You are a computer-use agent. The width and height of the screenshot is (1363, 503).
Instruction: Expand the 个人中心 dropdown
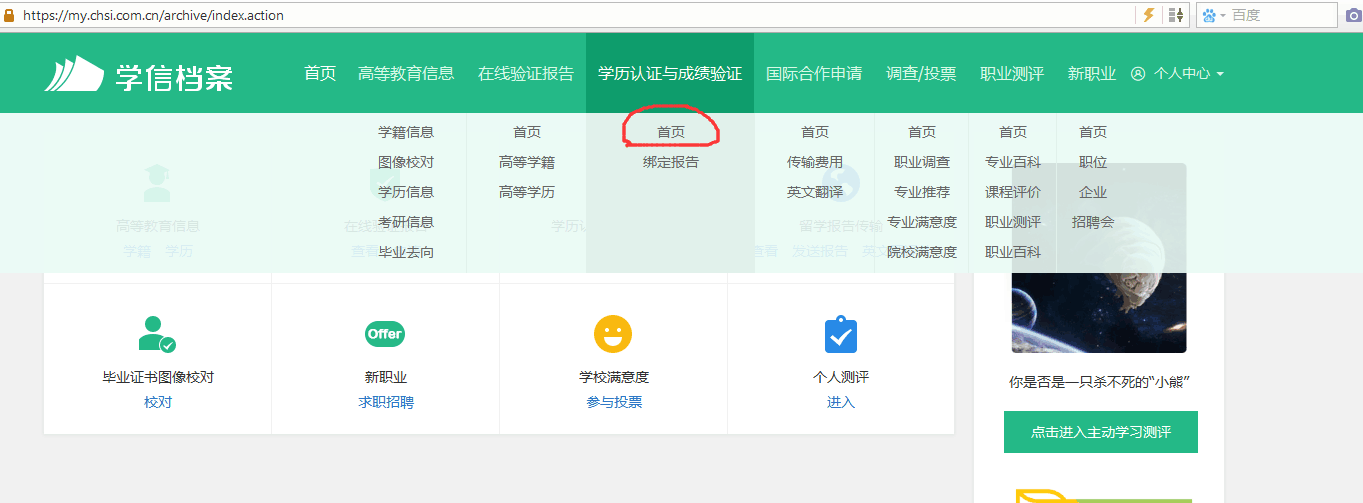pos(1178,74)
